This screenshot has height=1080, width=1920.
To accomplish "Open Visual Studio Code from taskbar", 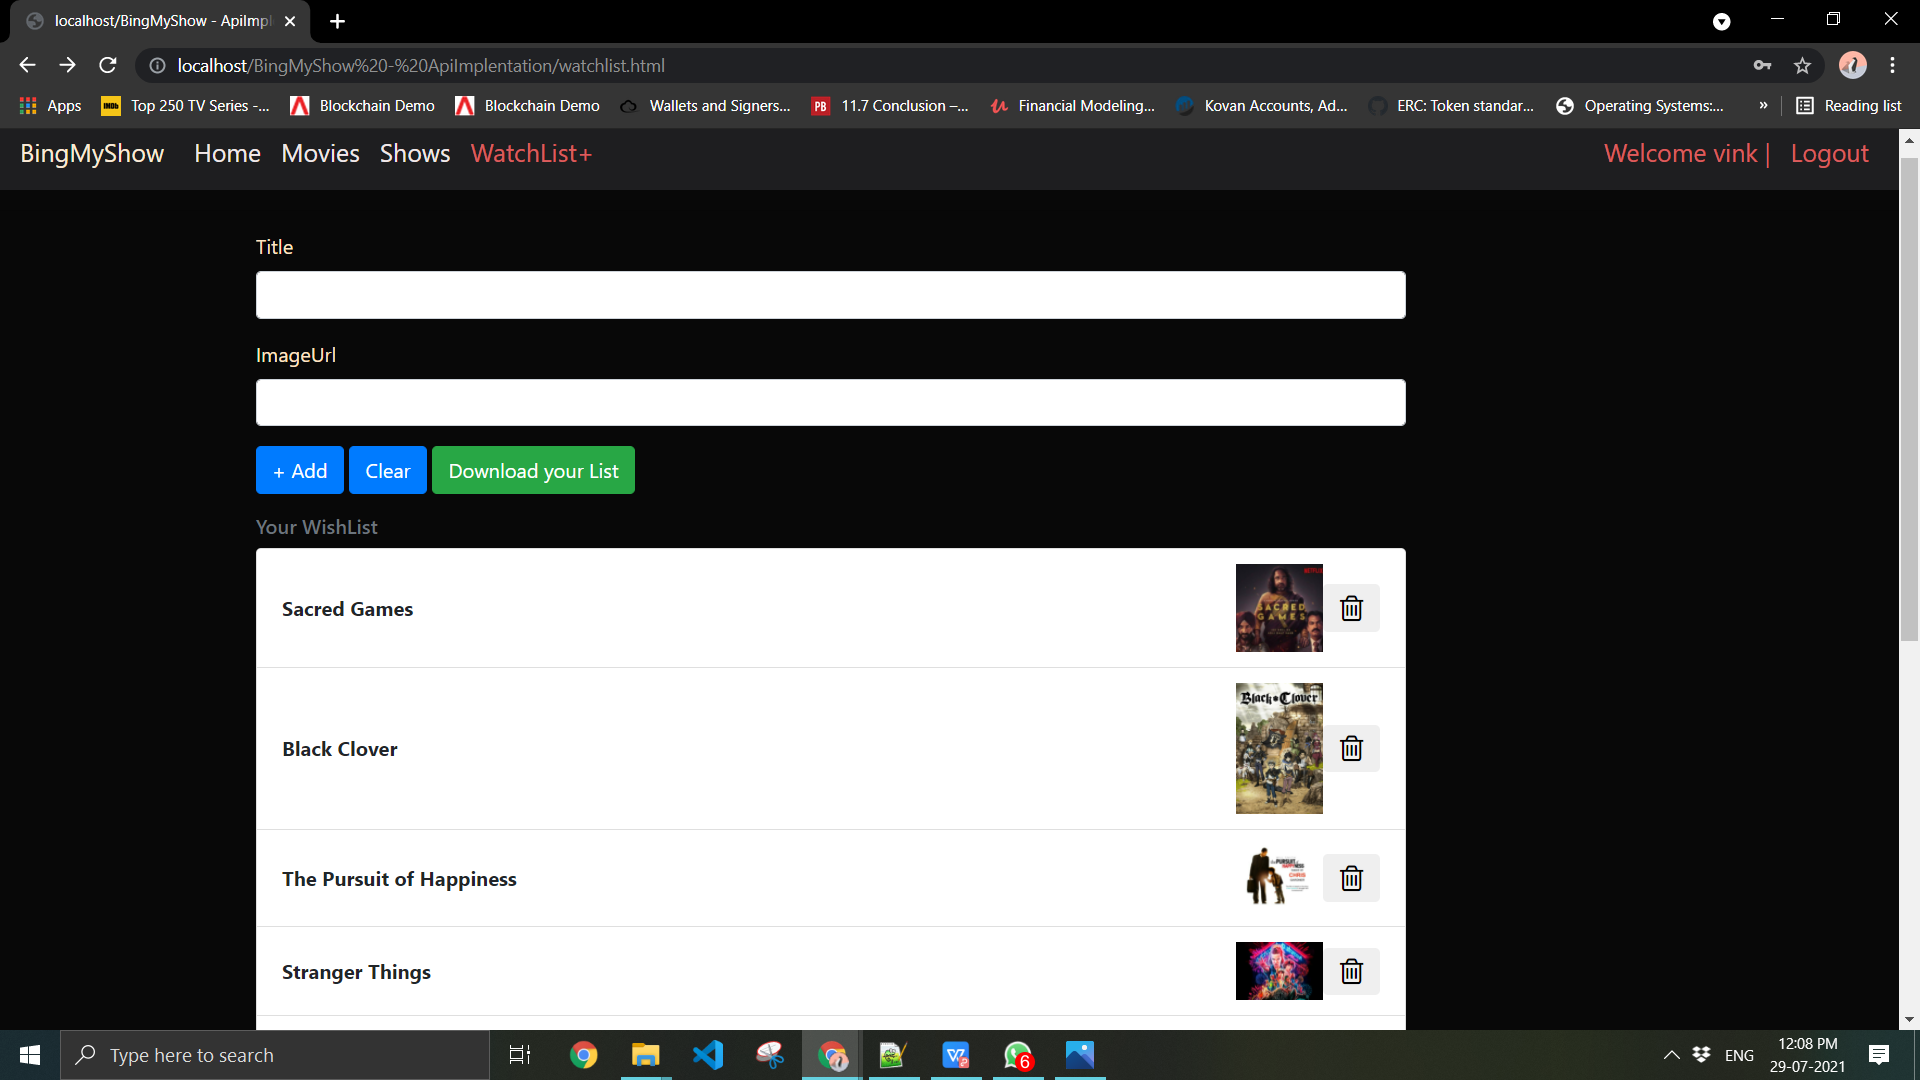I will (x=708, y=1055).
